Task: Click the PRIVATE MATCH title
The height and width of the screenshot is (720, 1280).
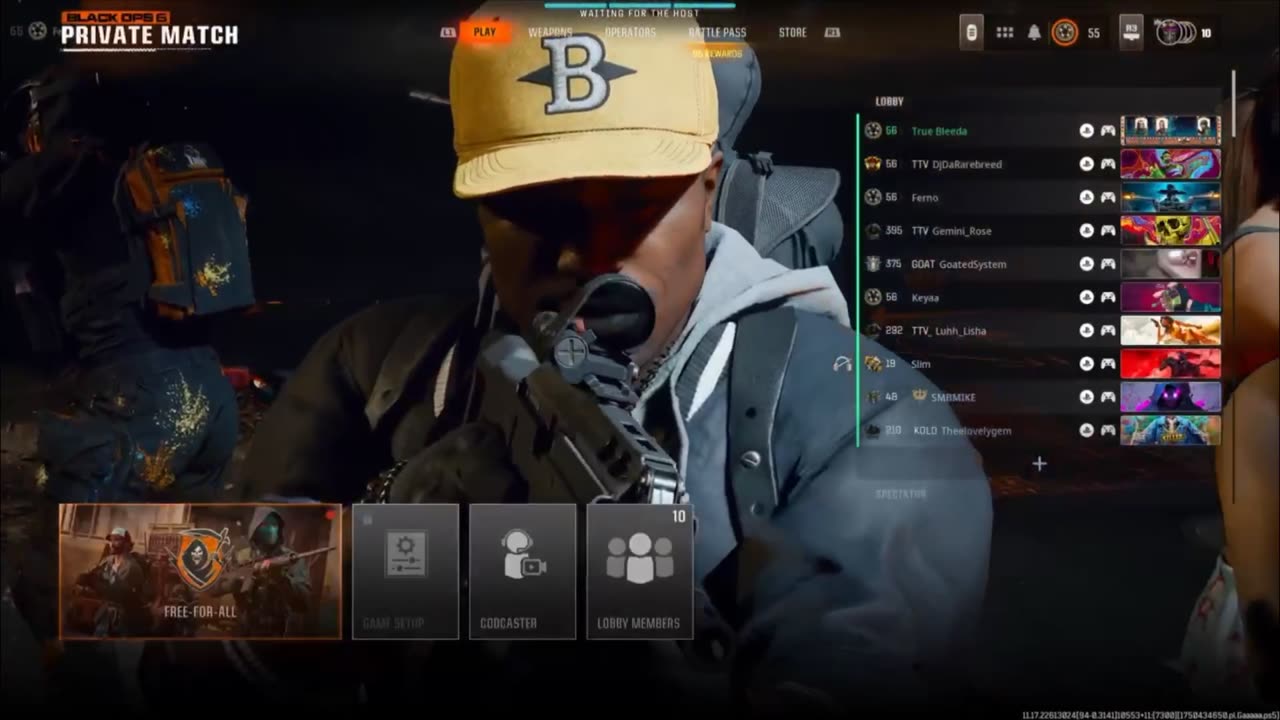Action: point(150,36)
